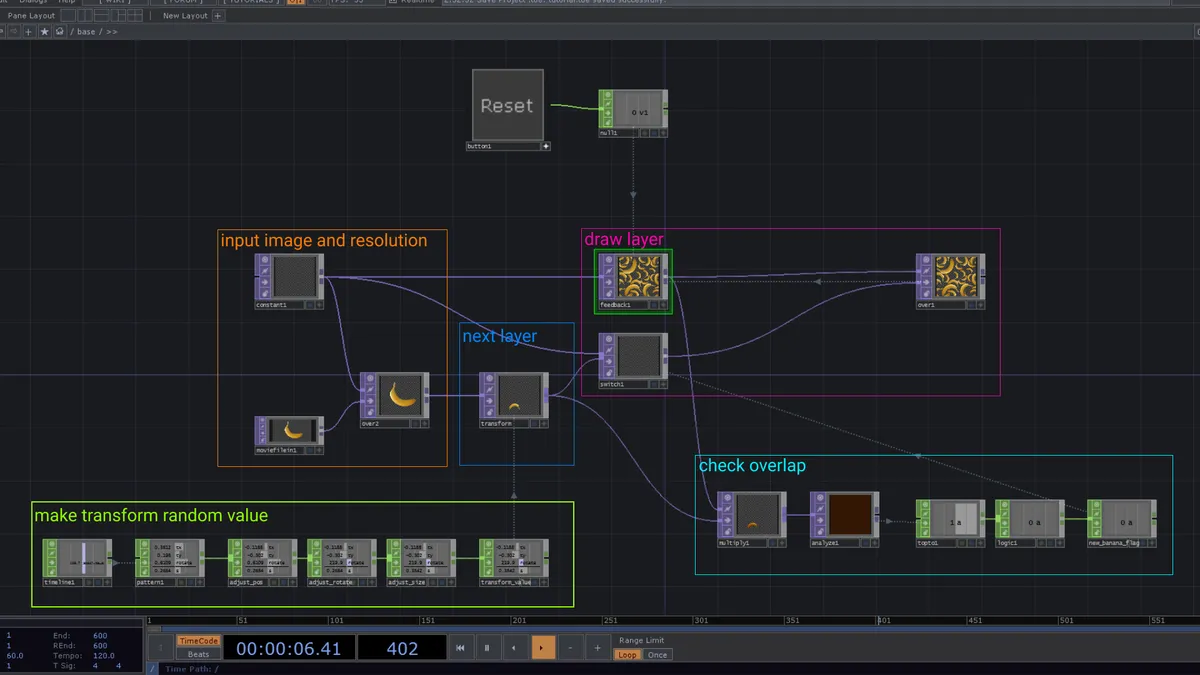Select TimeCode display mode
This screenshot has width=1200, height=675.
coord(198,641)
